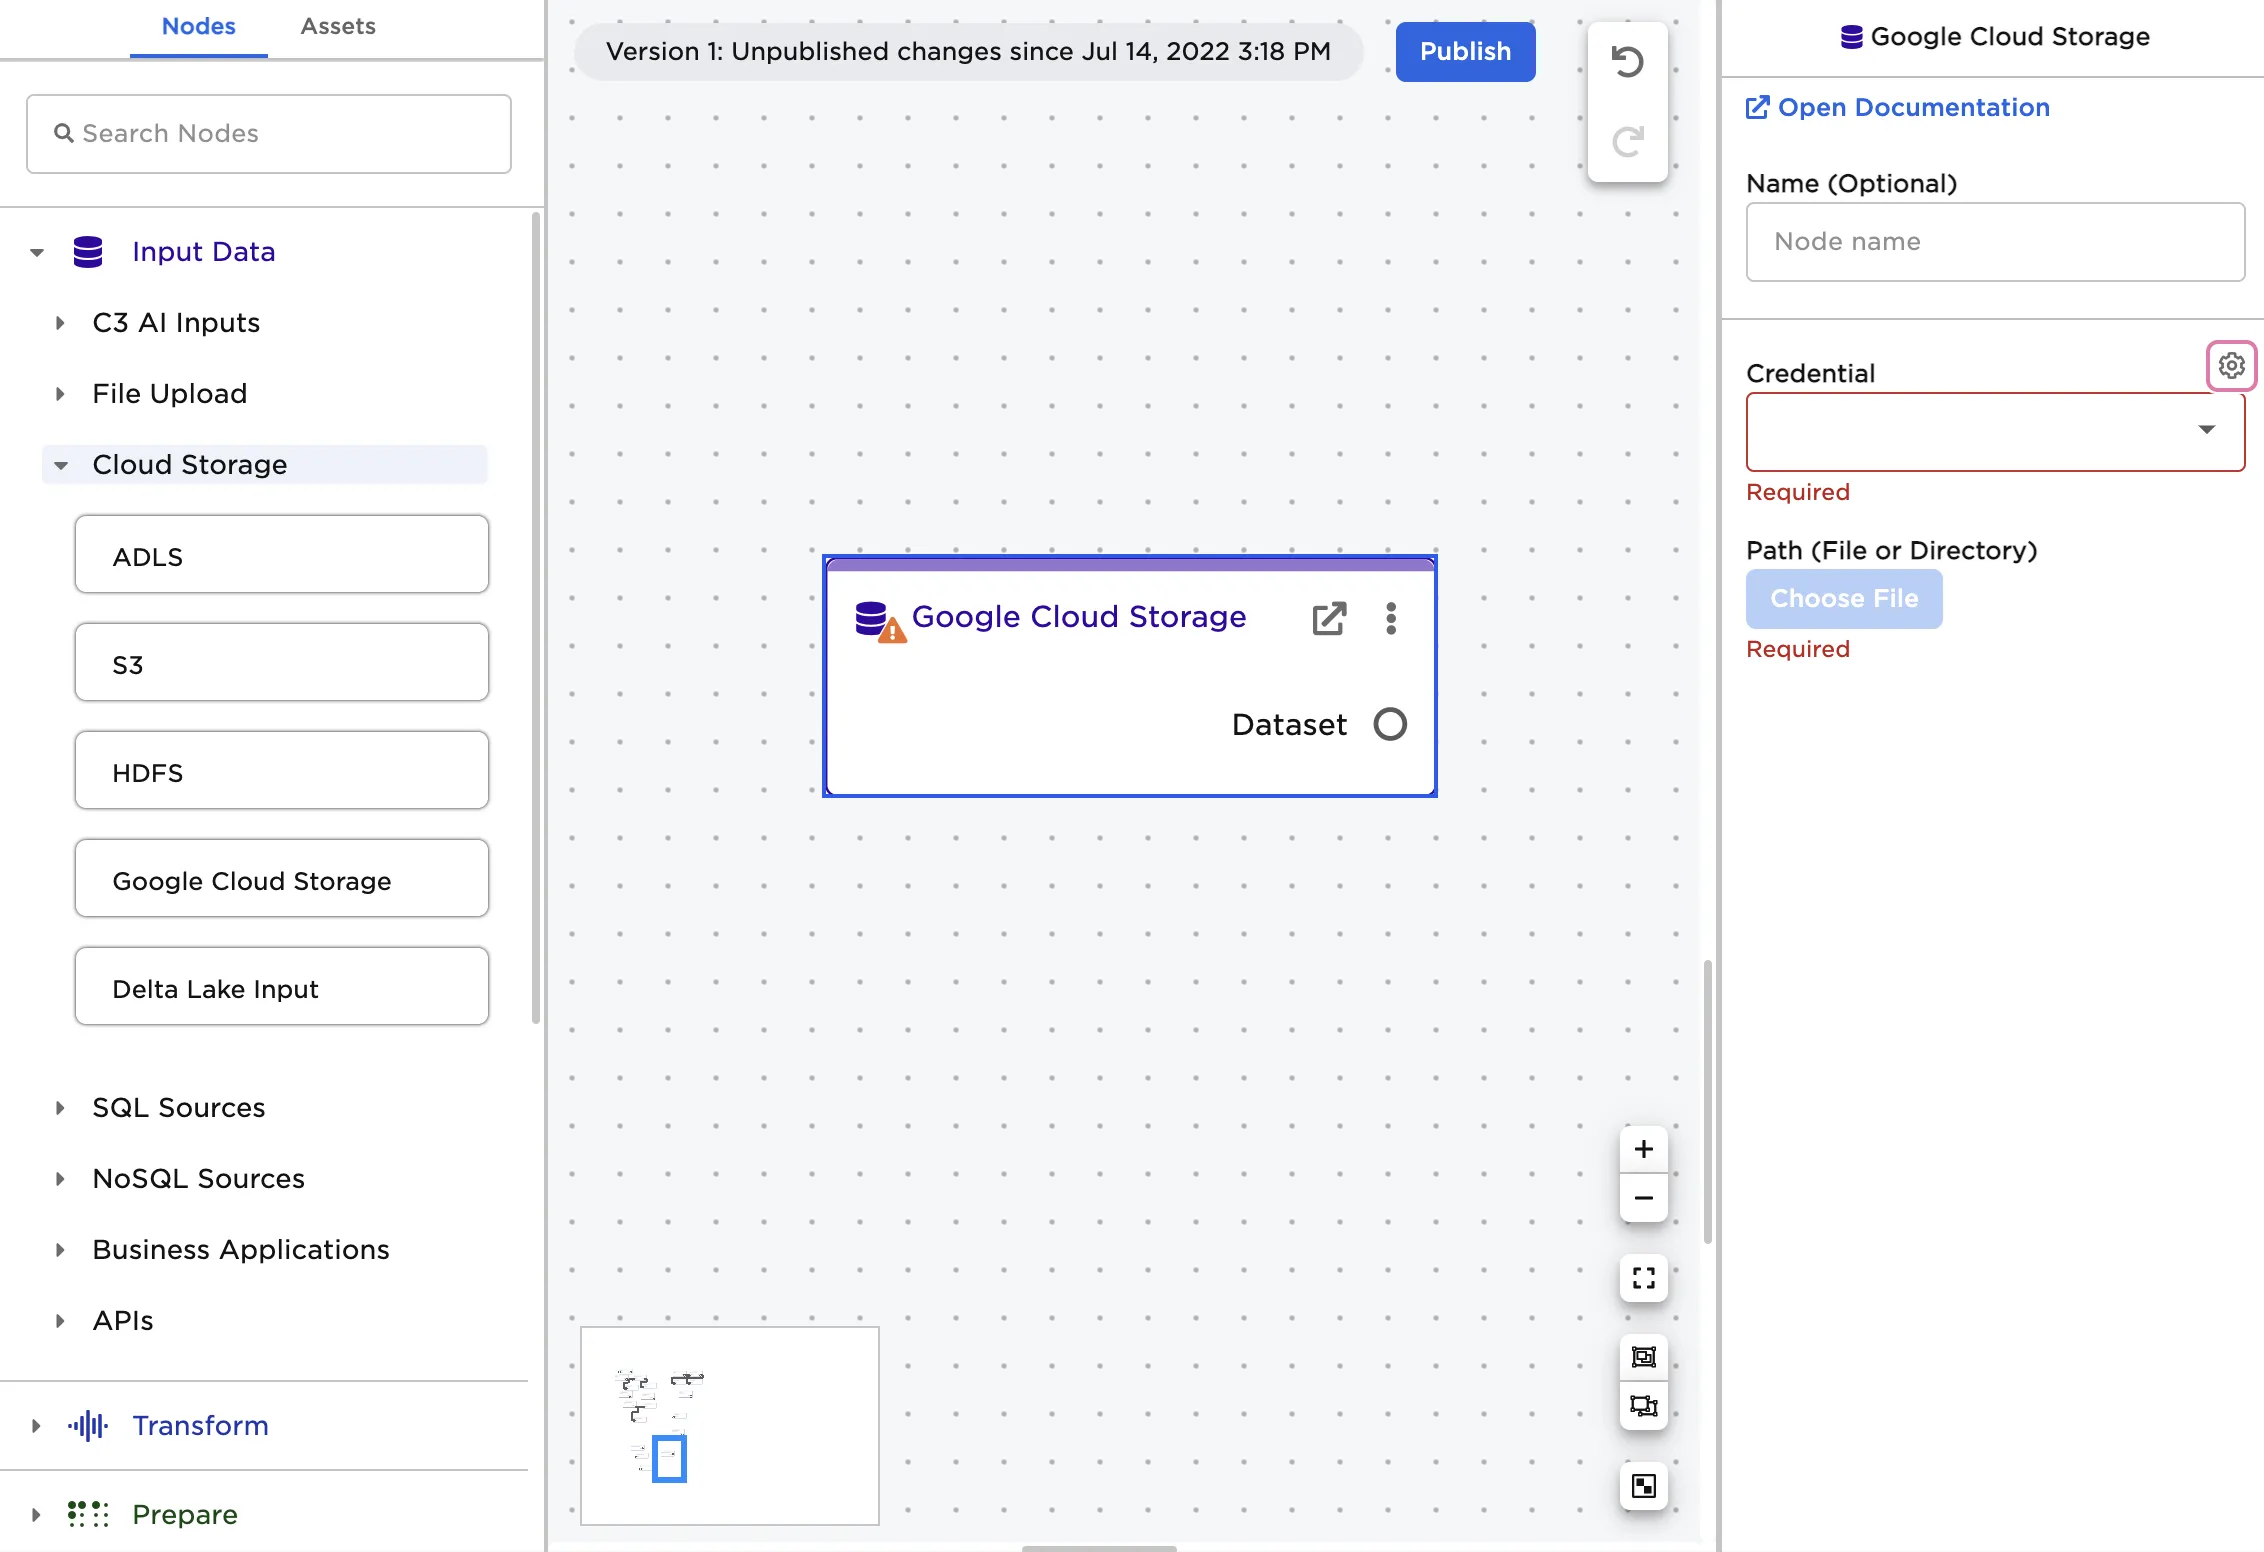Toggle the minimap with the checkered icon
This screenshot has height=1552, width=2264.
coord(1644,1486)
